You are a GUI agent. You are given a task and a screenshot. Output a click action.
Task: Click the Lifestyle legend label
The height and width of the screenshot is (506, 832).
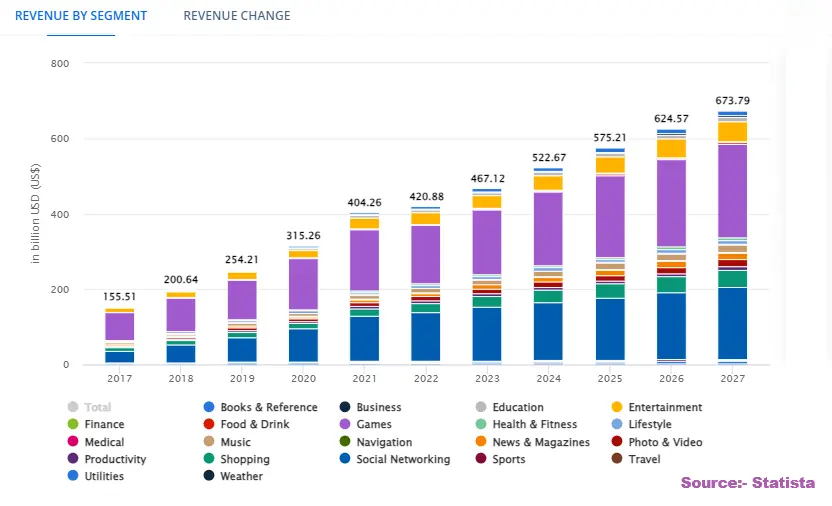(x=650, y=424)
